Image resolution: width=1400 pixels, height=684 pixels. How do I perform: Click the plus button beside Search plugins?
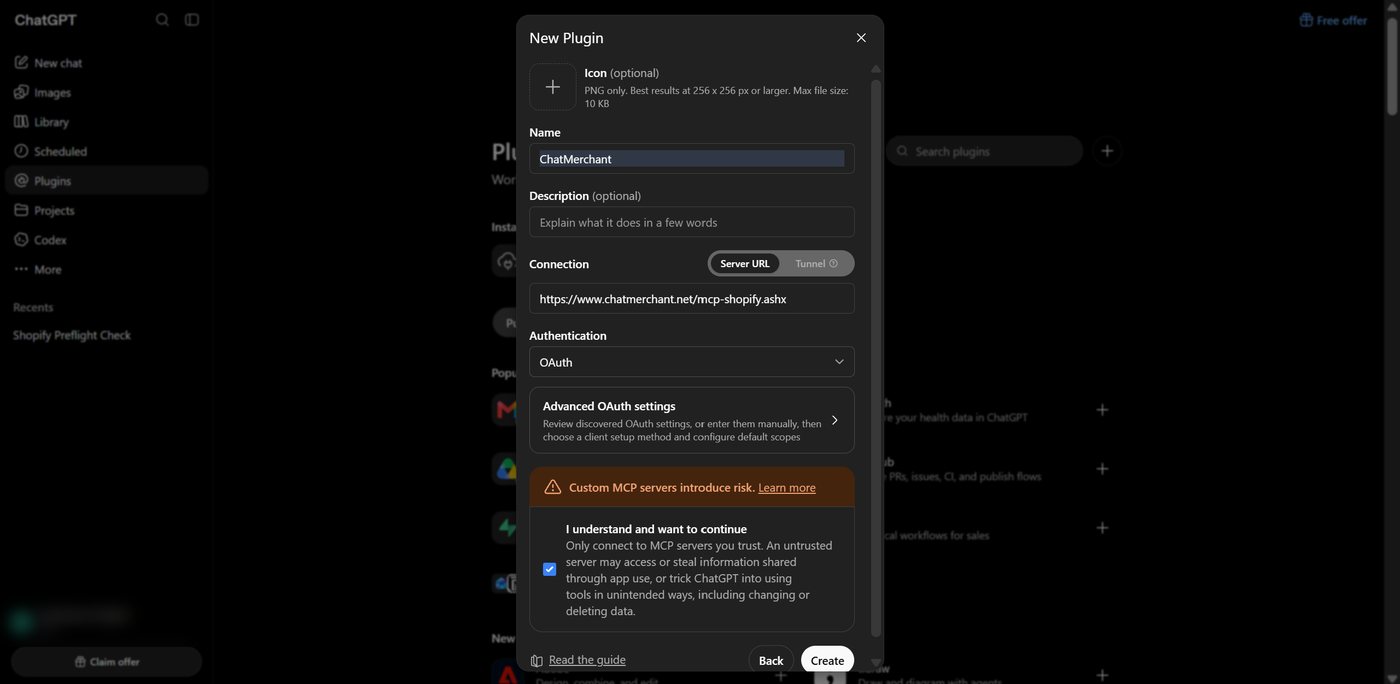[1107, 151]
